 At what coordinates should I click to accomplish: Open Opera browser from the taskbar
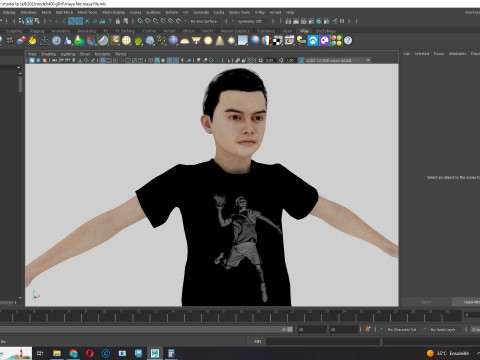(x=89, y=353)
